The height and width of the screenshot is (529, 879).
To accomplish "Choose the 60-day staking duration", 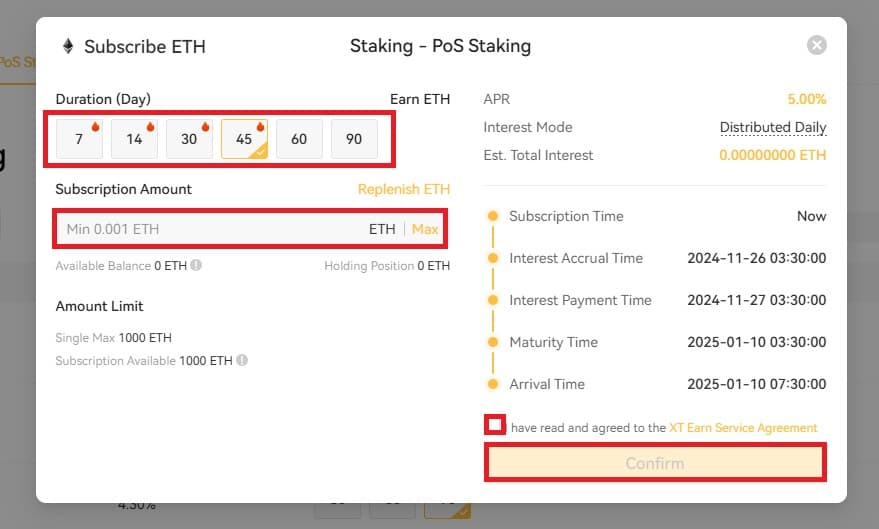I will coord(299,139).
